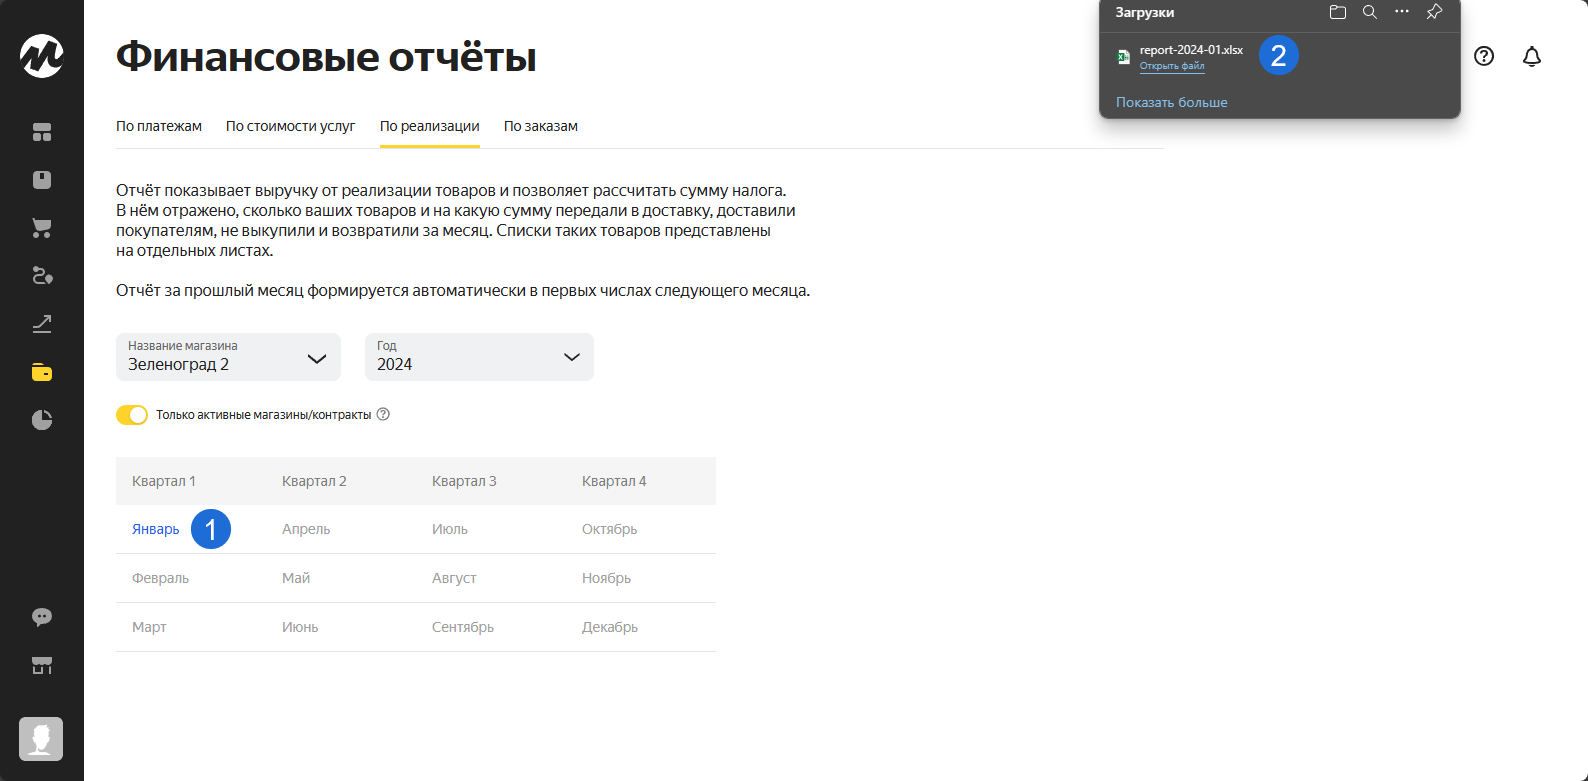This screenshot has width=1588, height=781.
Task: Open the notifications bell icon
Action: coord(1532,56)
